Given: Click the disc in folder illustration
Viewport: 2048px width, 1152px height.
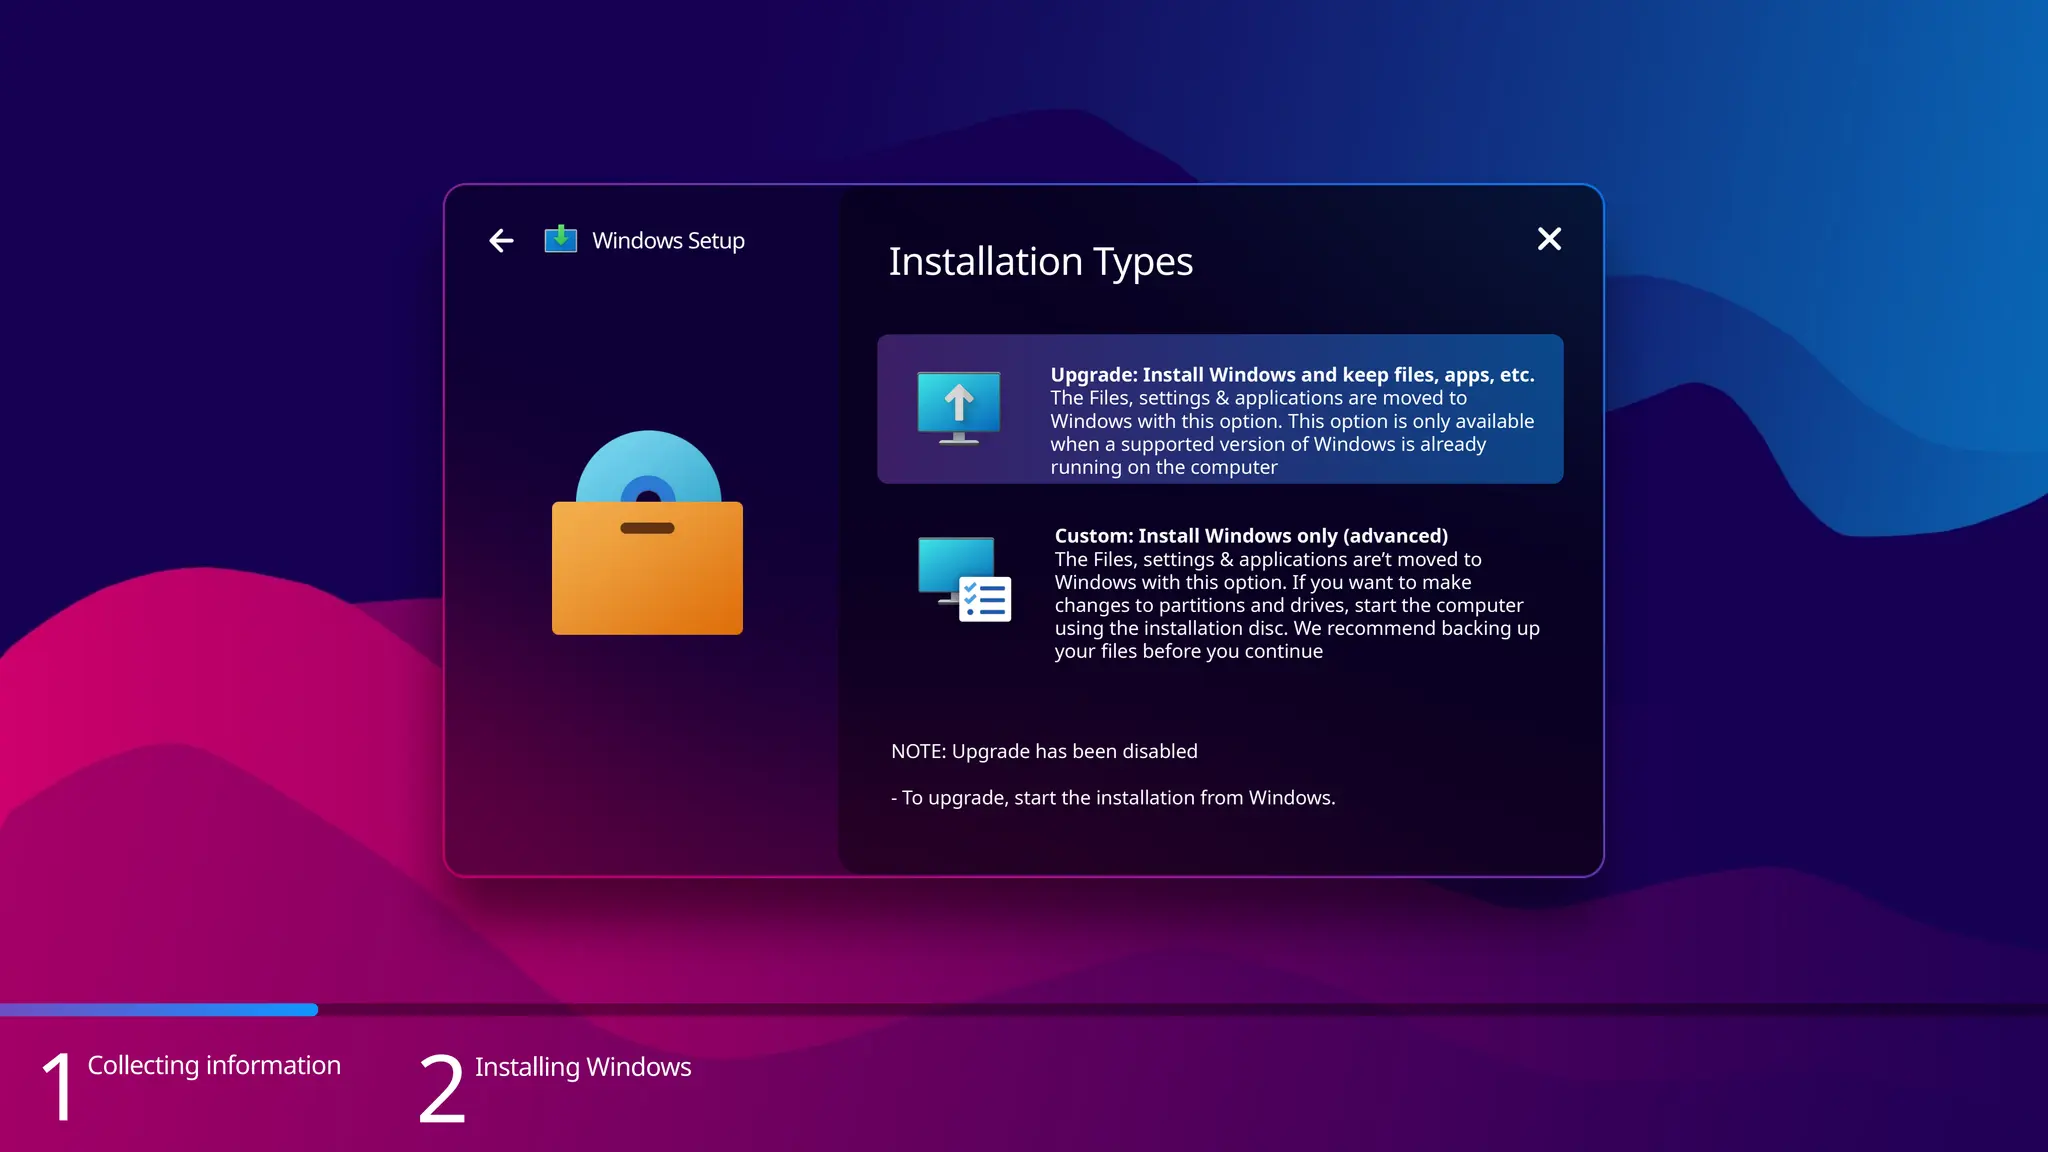Looking at the screenshot, I should pyautogui.click(x=647, y=532).
